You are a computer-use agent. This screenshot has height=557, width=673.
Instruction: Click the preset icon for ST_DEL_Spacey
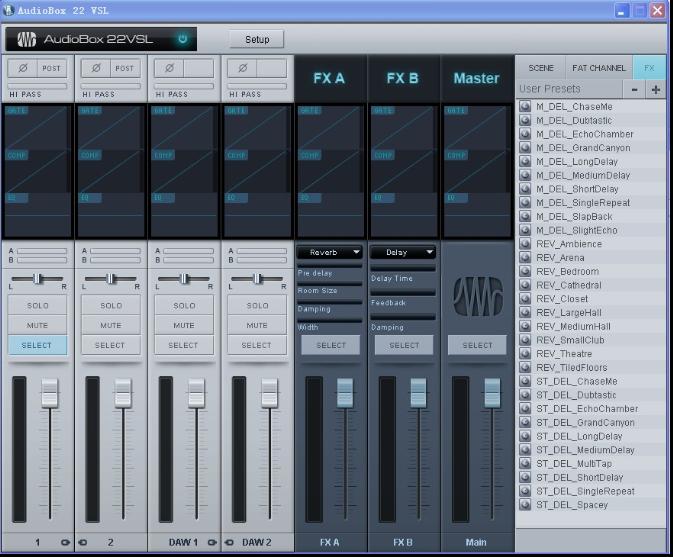(x=525, y=505)
